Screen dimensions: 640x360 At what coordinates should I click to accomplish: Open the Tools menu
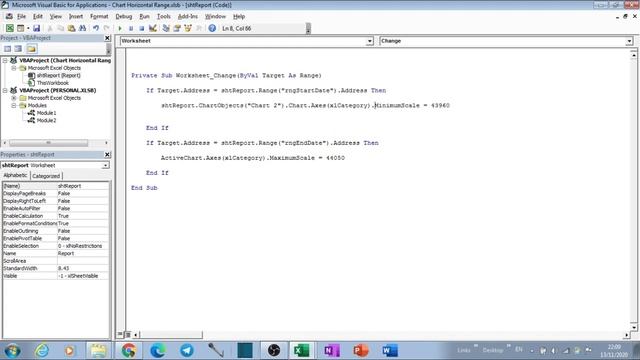pyautogui.click(x=164, y=16)
